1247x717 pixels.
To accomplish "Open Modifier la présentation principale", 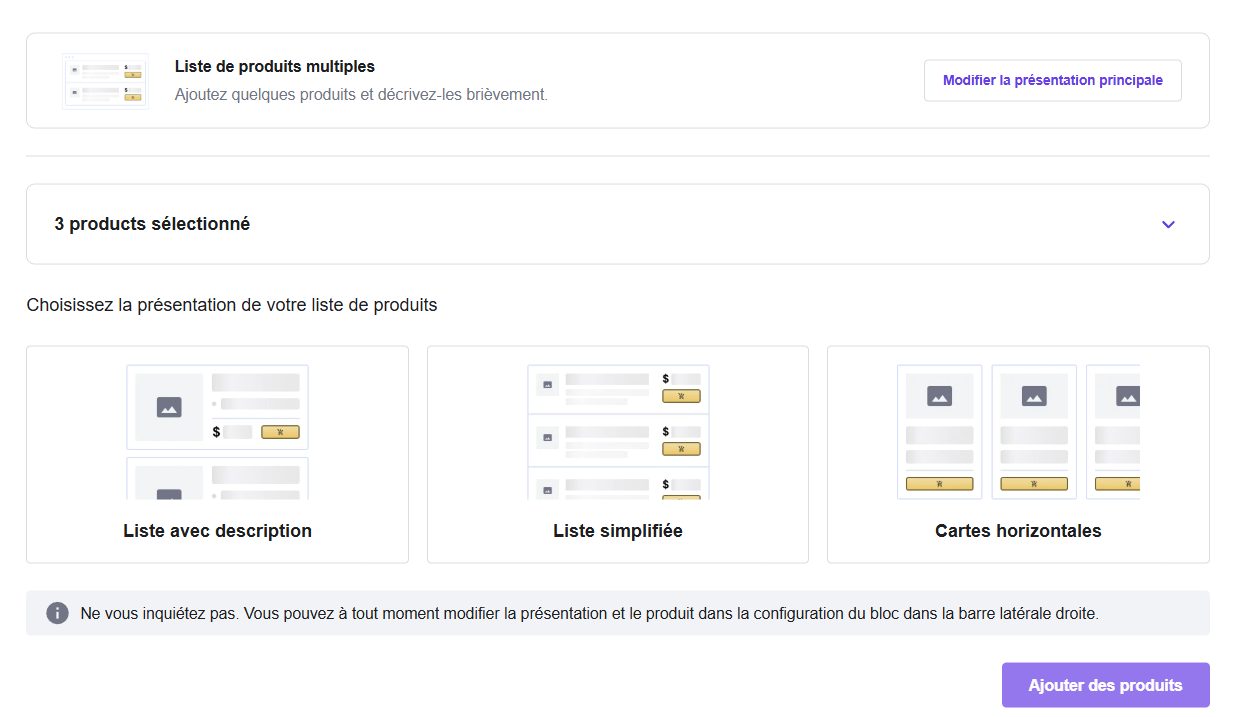I will [1052, 80].
